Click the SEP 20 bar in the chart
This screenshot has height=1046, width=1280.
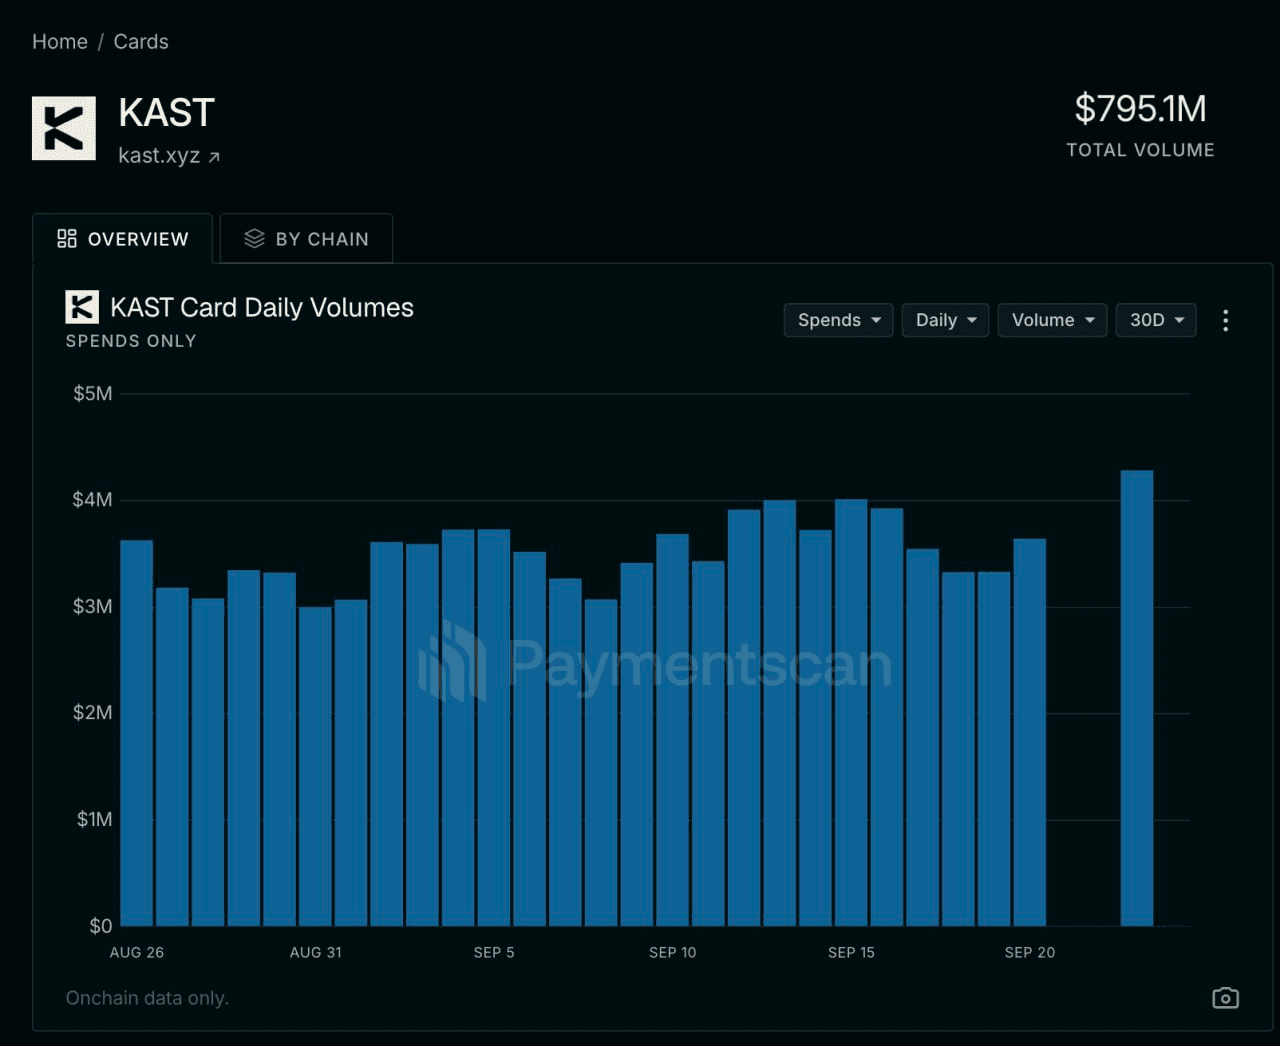point(1030,732)
